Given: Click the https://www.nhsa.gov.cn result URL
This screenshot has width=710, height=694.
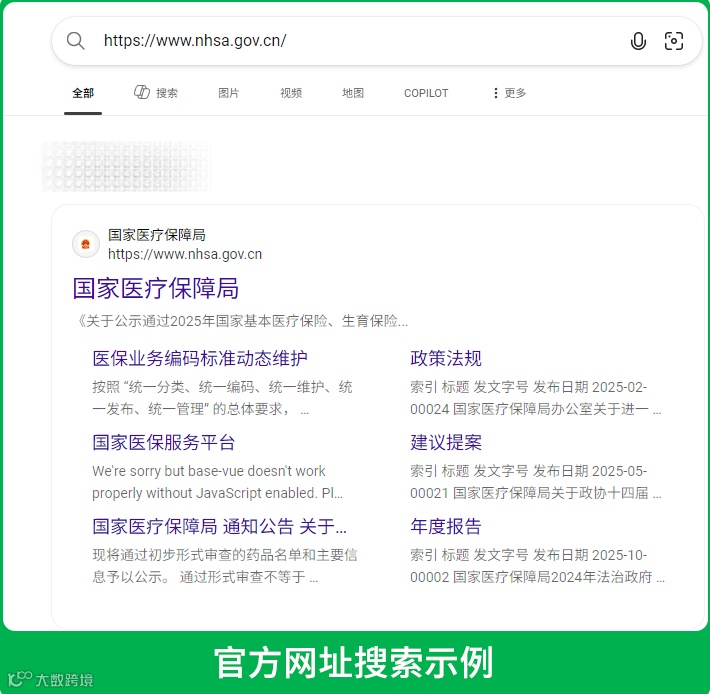Looking at the screenshot, I should point(185,254).
